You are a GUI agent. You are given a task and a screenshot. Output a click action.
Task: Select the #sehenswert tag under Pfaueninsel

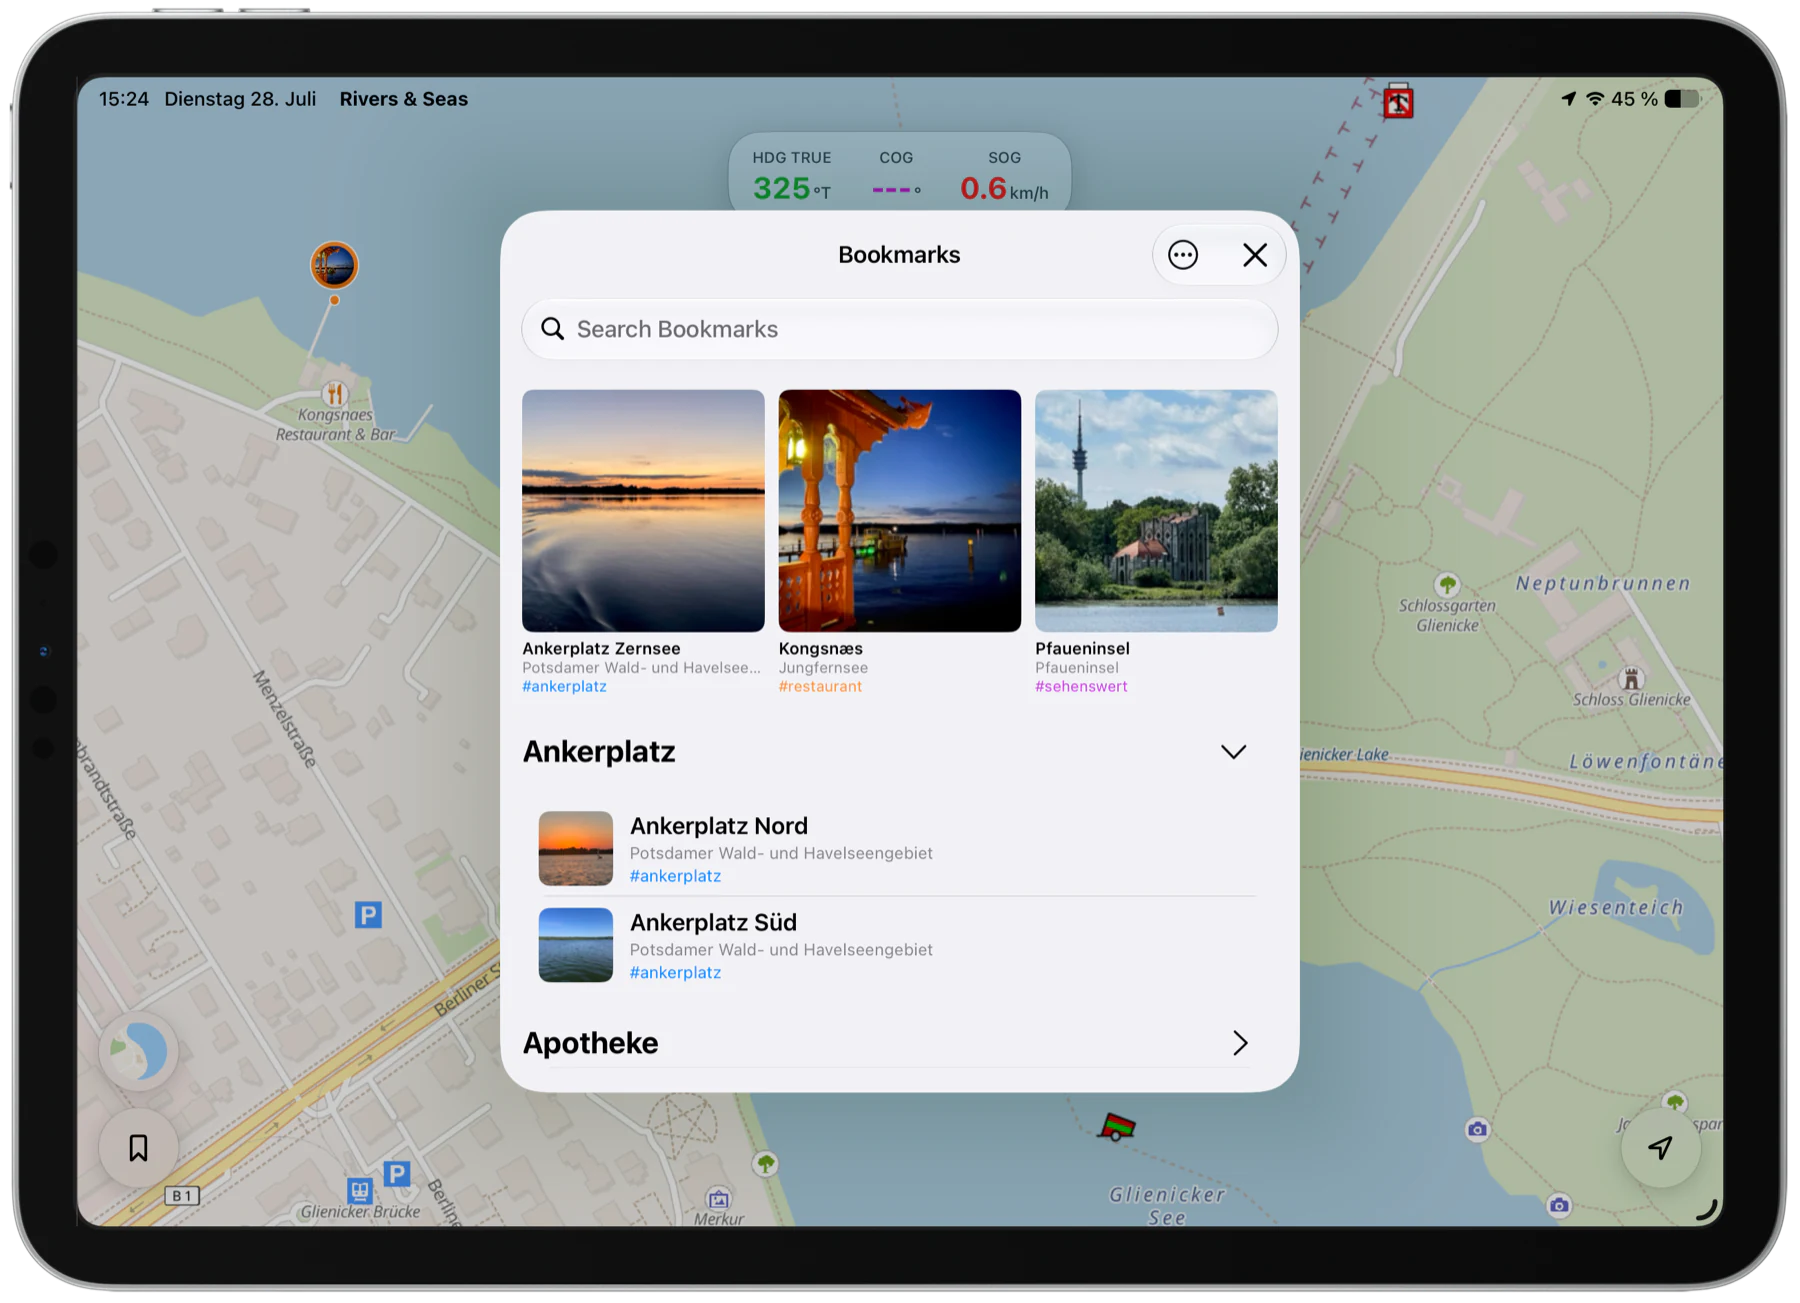coord(1081,687)
